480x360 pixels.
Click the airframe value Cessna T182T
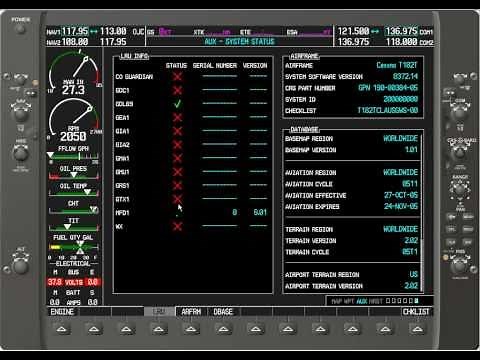point(397,65)
